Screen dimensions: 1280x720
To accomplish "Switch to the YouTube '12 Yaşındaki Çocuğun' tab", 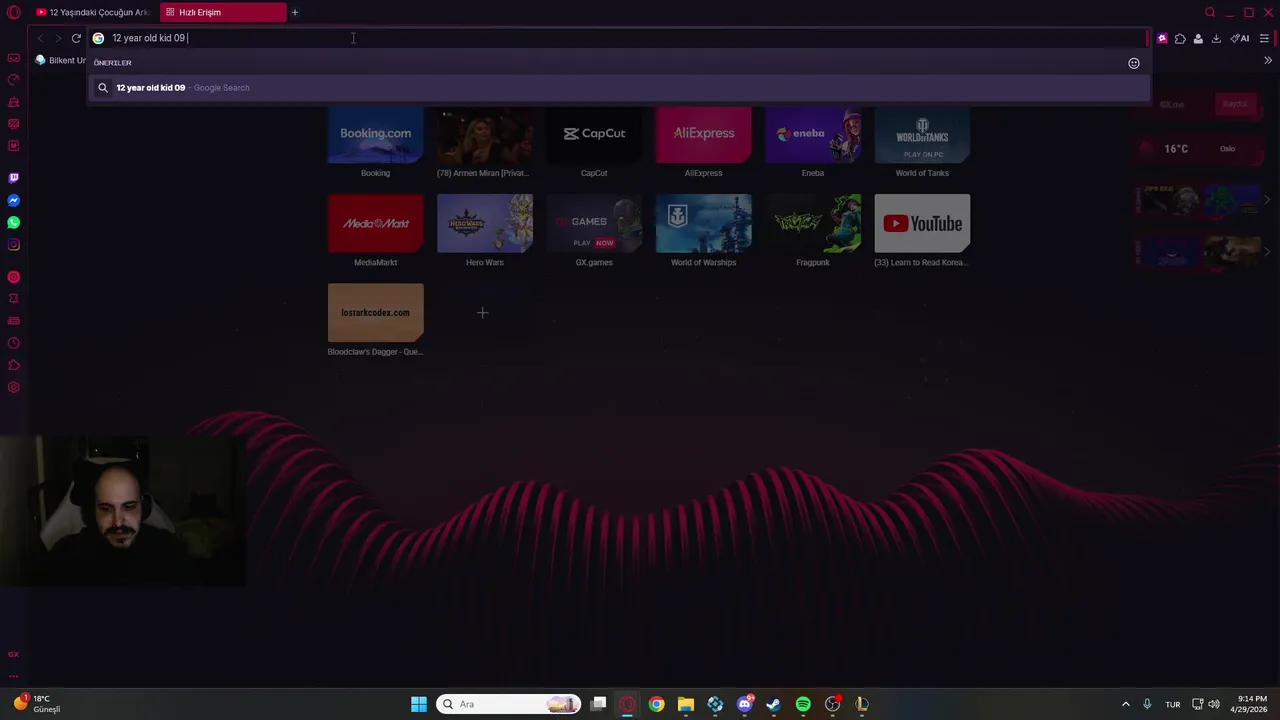I will coord(94,12).
